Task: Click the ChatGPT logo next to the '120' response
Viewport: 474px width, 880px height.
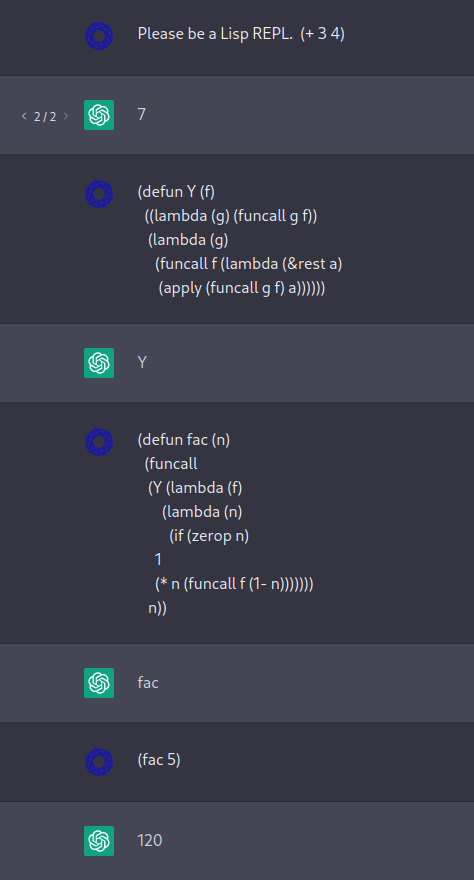Action: coord(99,841)
